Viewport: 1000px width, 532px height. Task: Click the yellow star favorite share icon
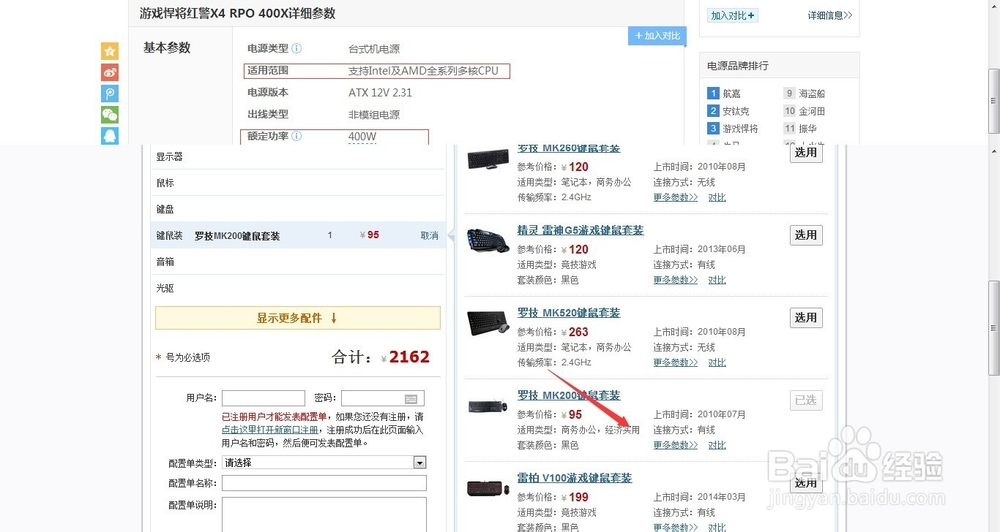110,51
